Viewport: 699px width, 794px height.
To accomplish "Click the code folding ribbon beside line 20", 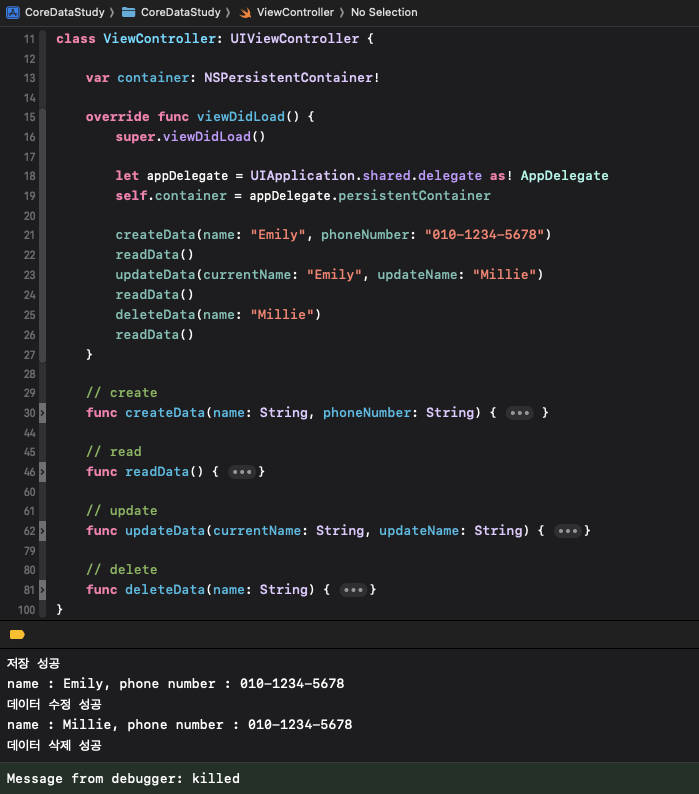I will [x=43, y=216].
